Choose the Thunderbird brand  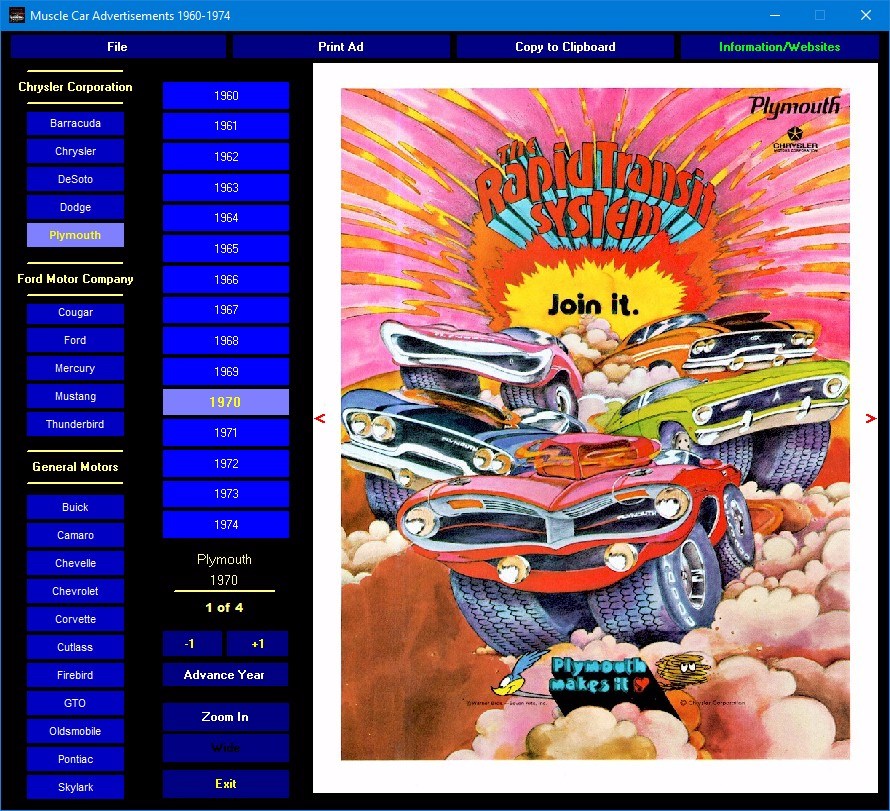point(75,424)
